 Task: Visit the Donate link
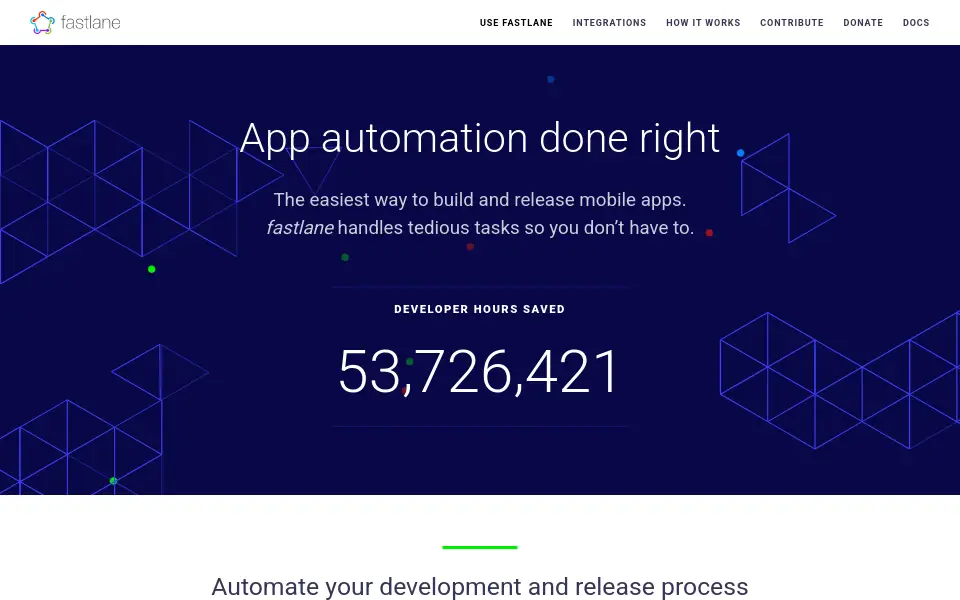(863, 23)
